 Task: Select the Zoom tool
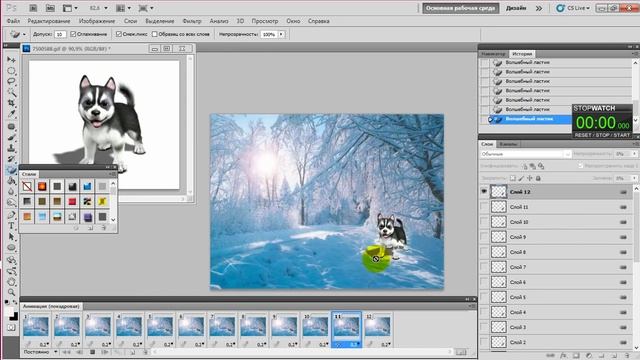click(11, 292)
